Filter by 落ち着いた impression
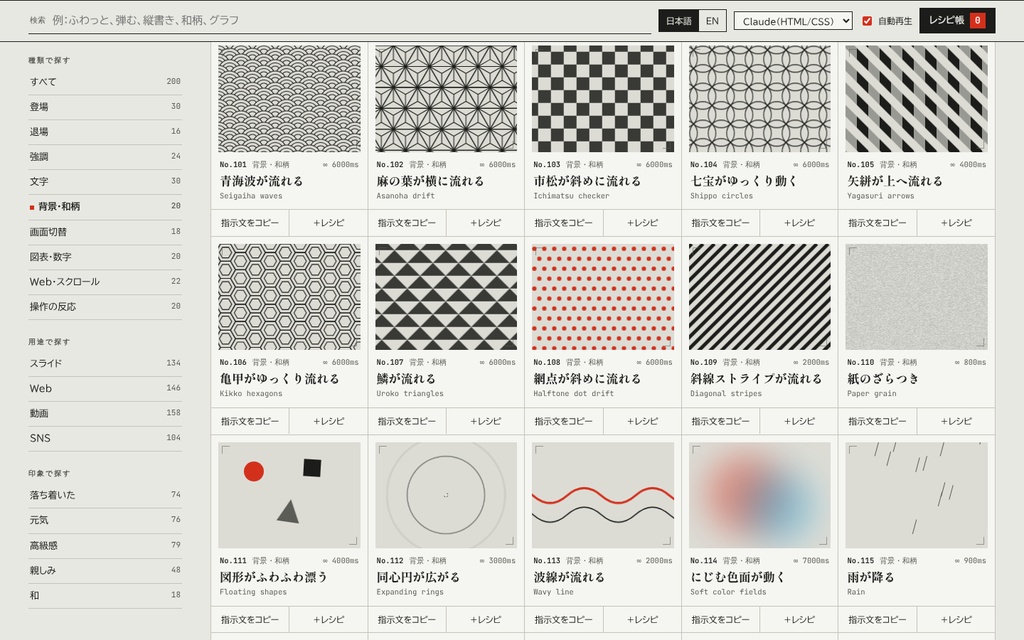 (x=105, y=495)
